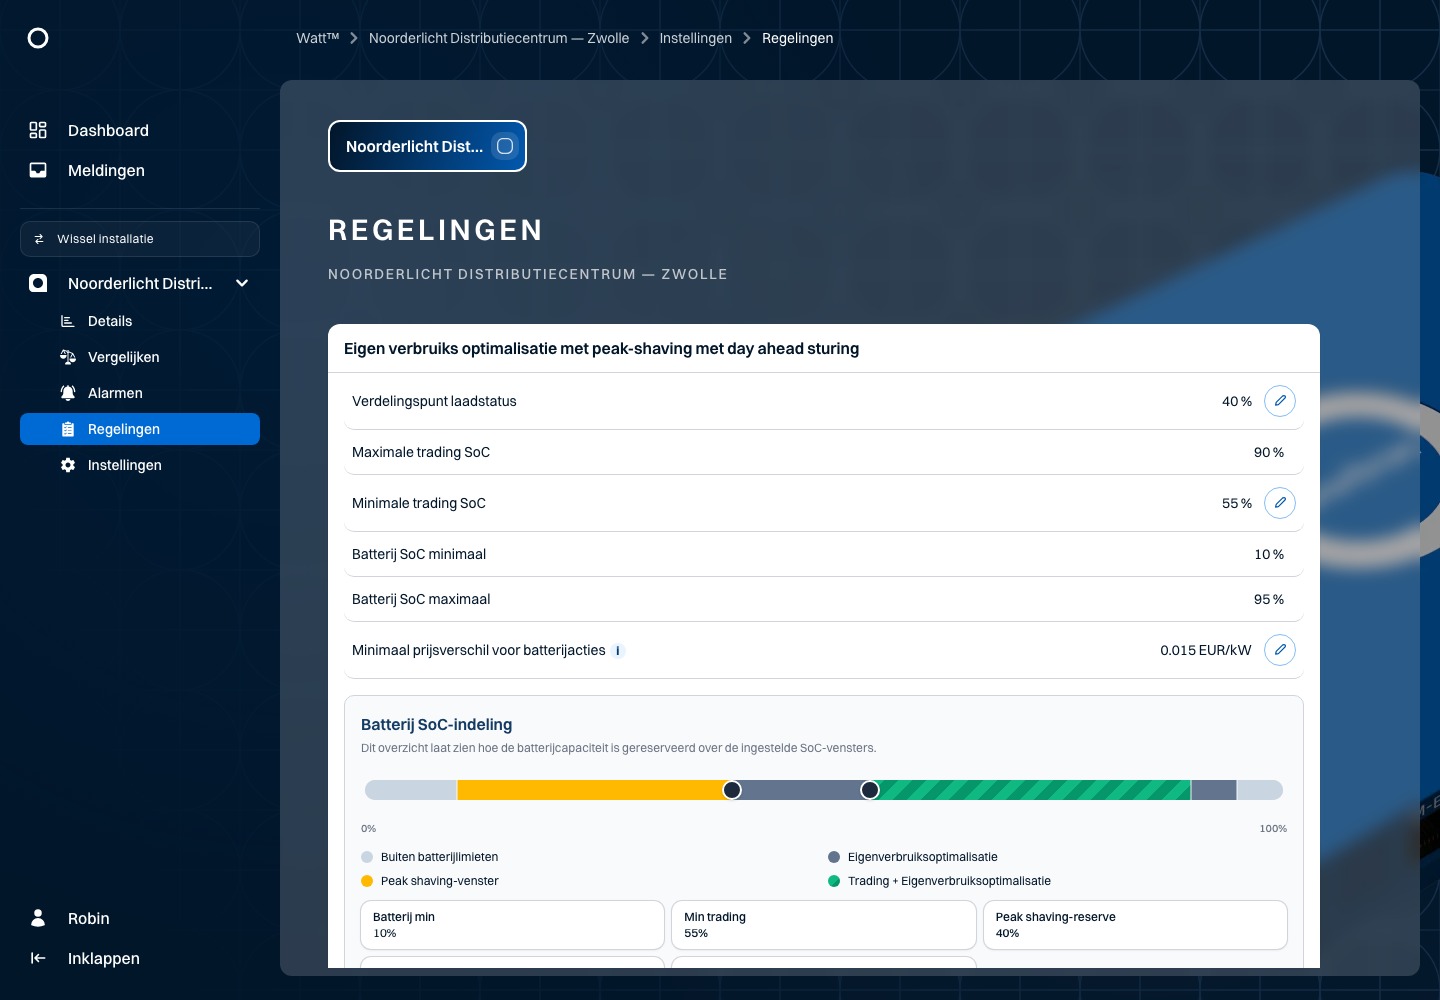Click the Batterij min 10% card
This screenshot has height=1000, width=1440.
(x=512, y=925)
